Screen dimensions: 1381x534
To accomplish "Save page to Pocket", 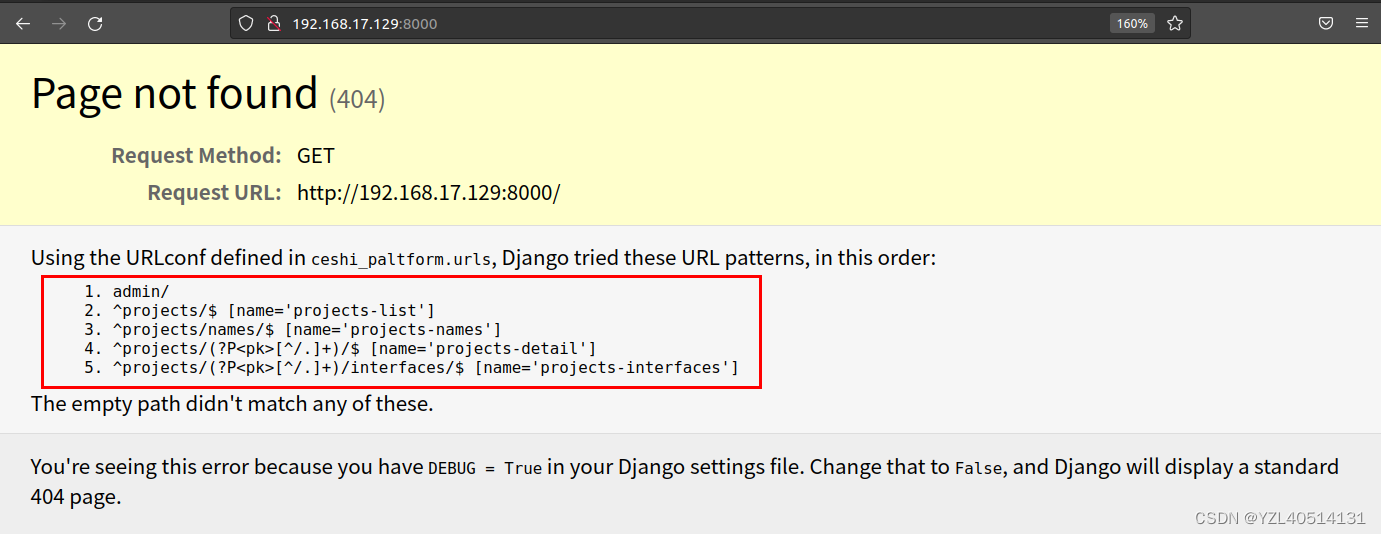I will (1326, 23).
